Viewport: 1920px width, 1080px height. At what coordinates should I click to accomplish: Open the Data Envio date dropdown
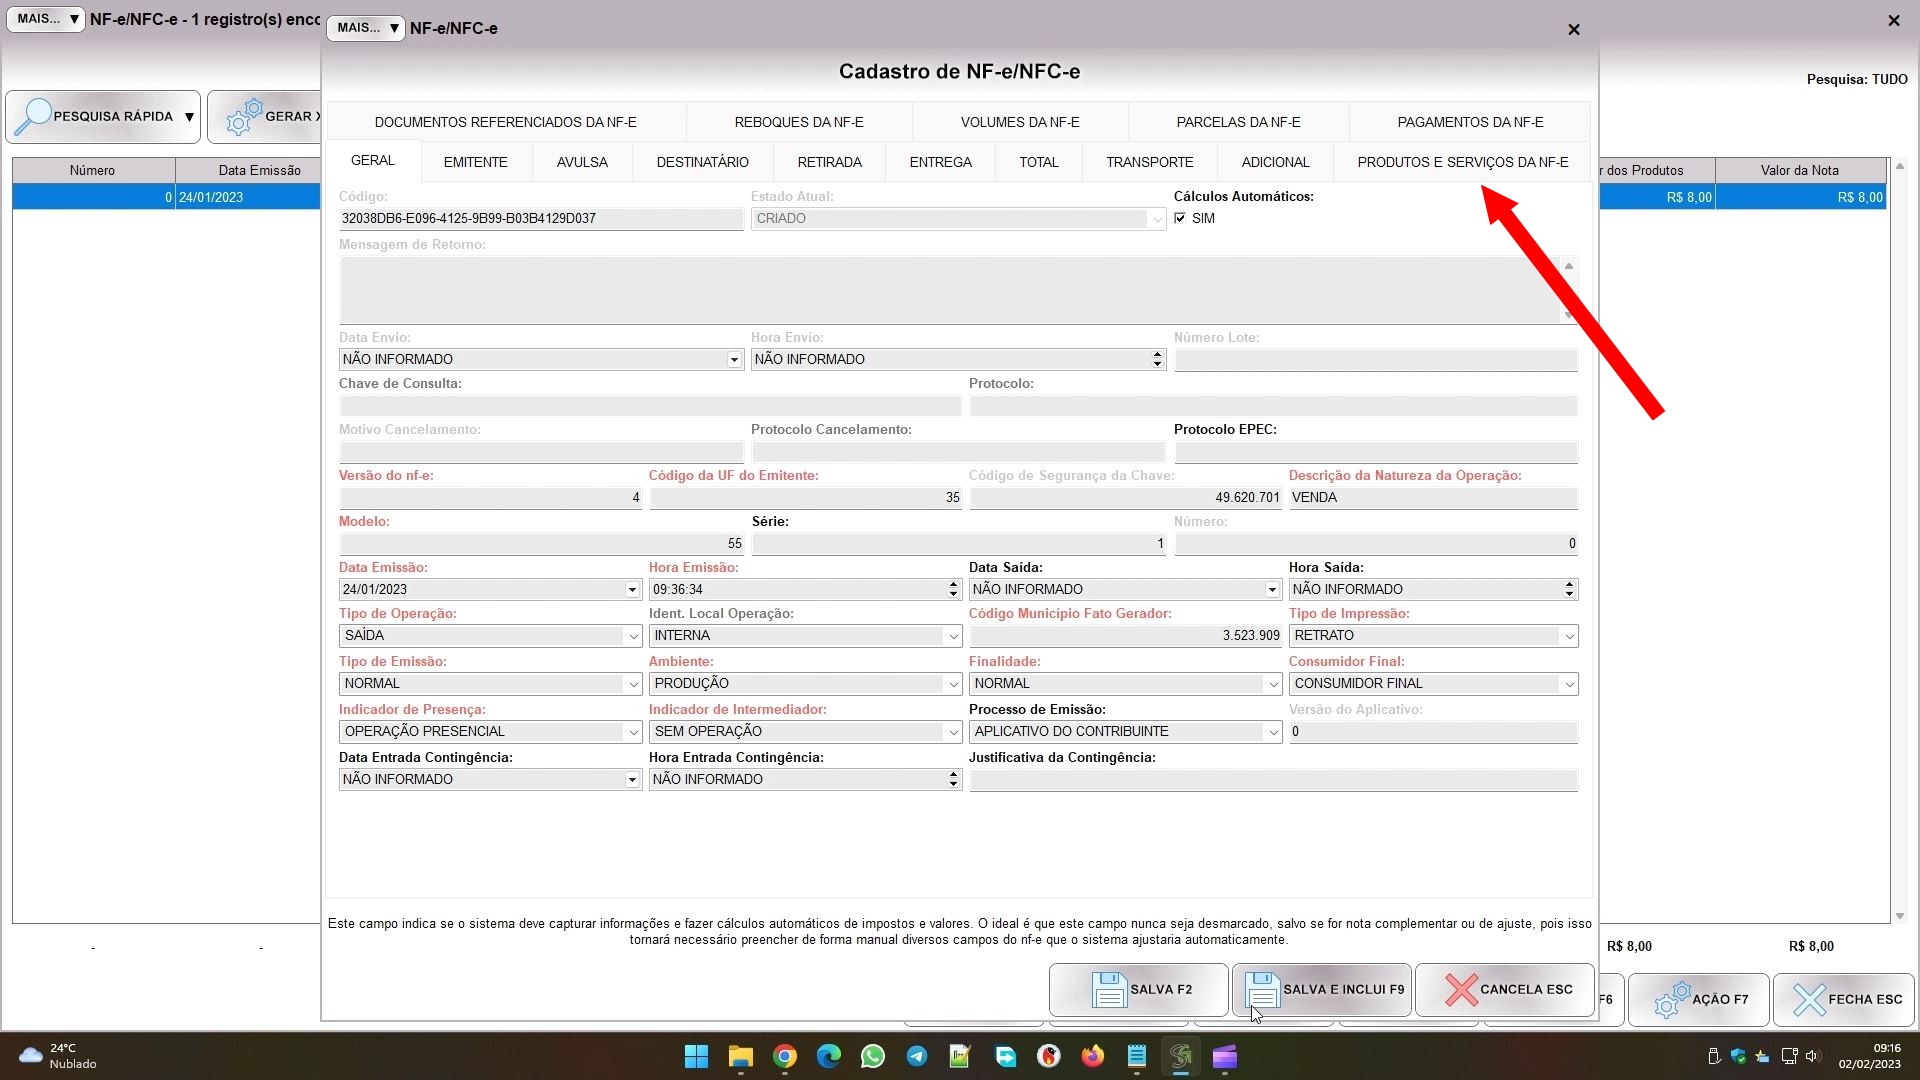[x=734, y=360]
